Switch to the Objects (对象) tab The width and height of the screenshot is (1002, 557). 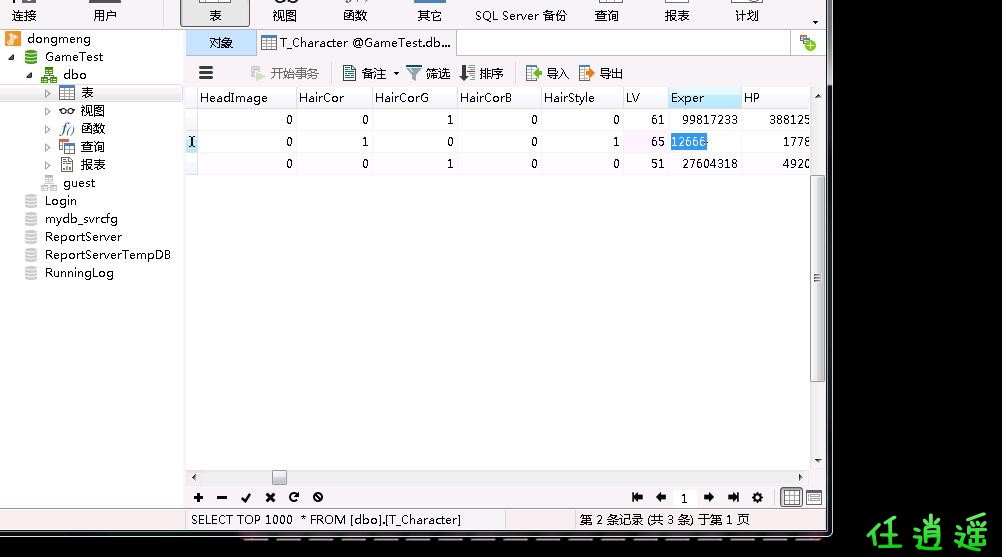coord(221,43)
